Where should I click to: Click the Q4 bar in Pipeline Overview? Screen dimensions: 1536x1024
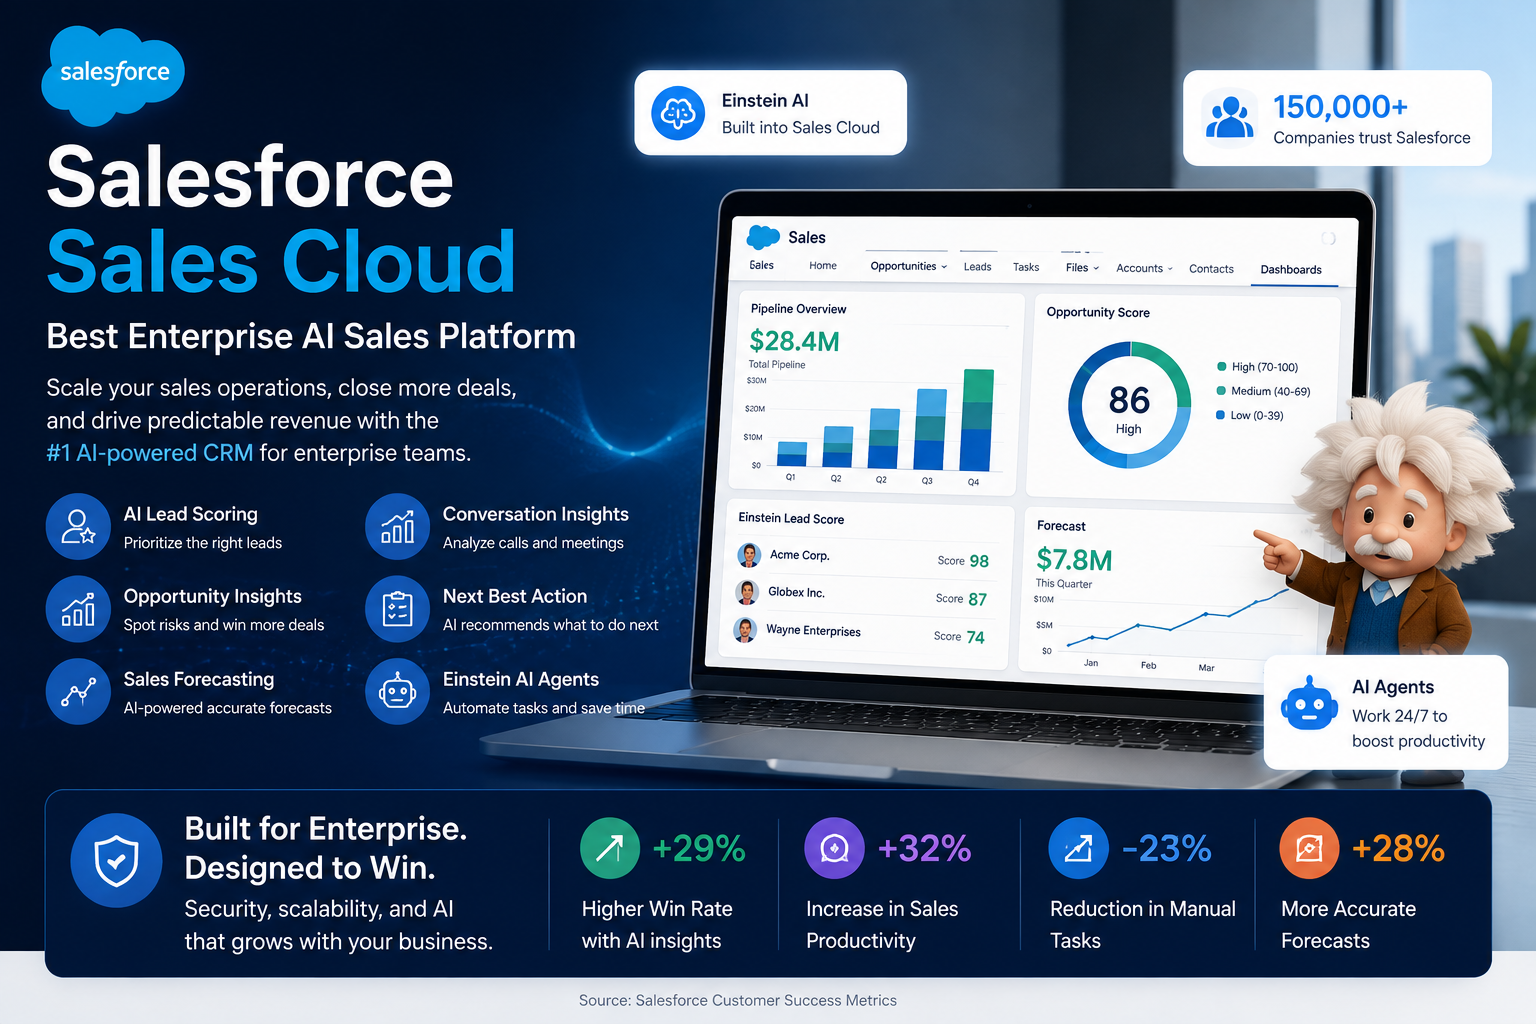(977, 420)
